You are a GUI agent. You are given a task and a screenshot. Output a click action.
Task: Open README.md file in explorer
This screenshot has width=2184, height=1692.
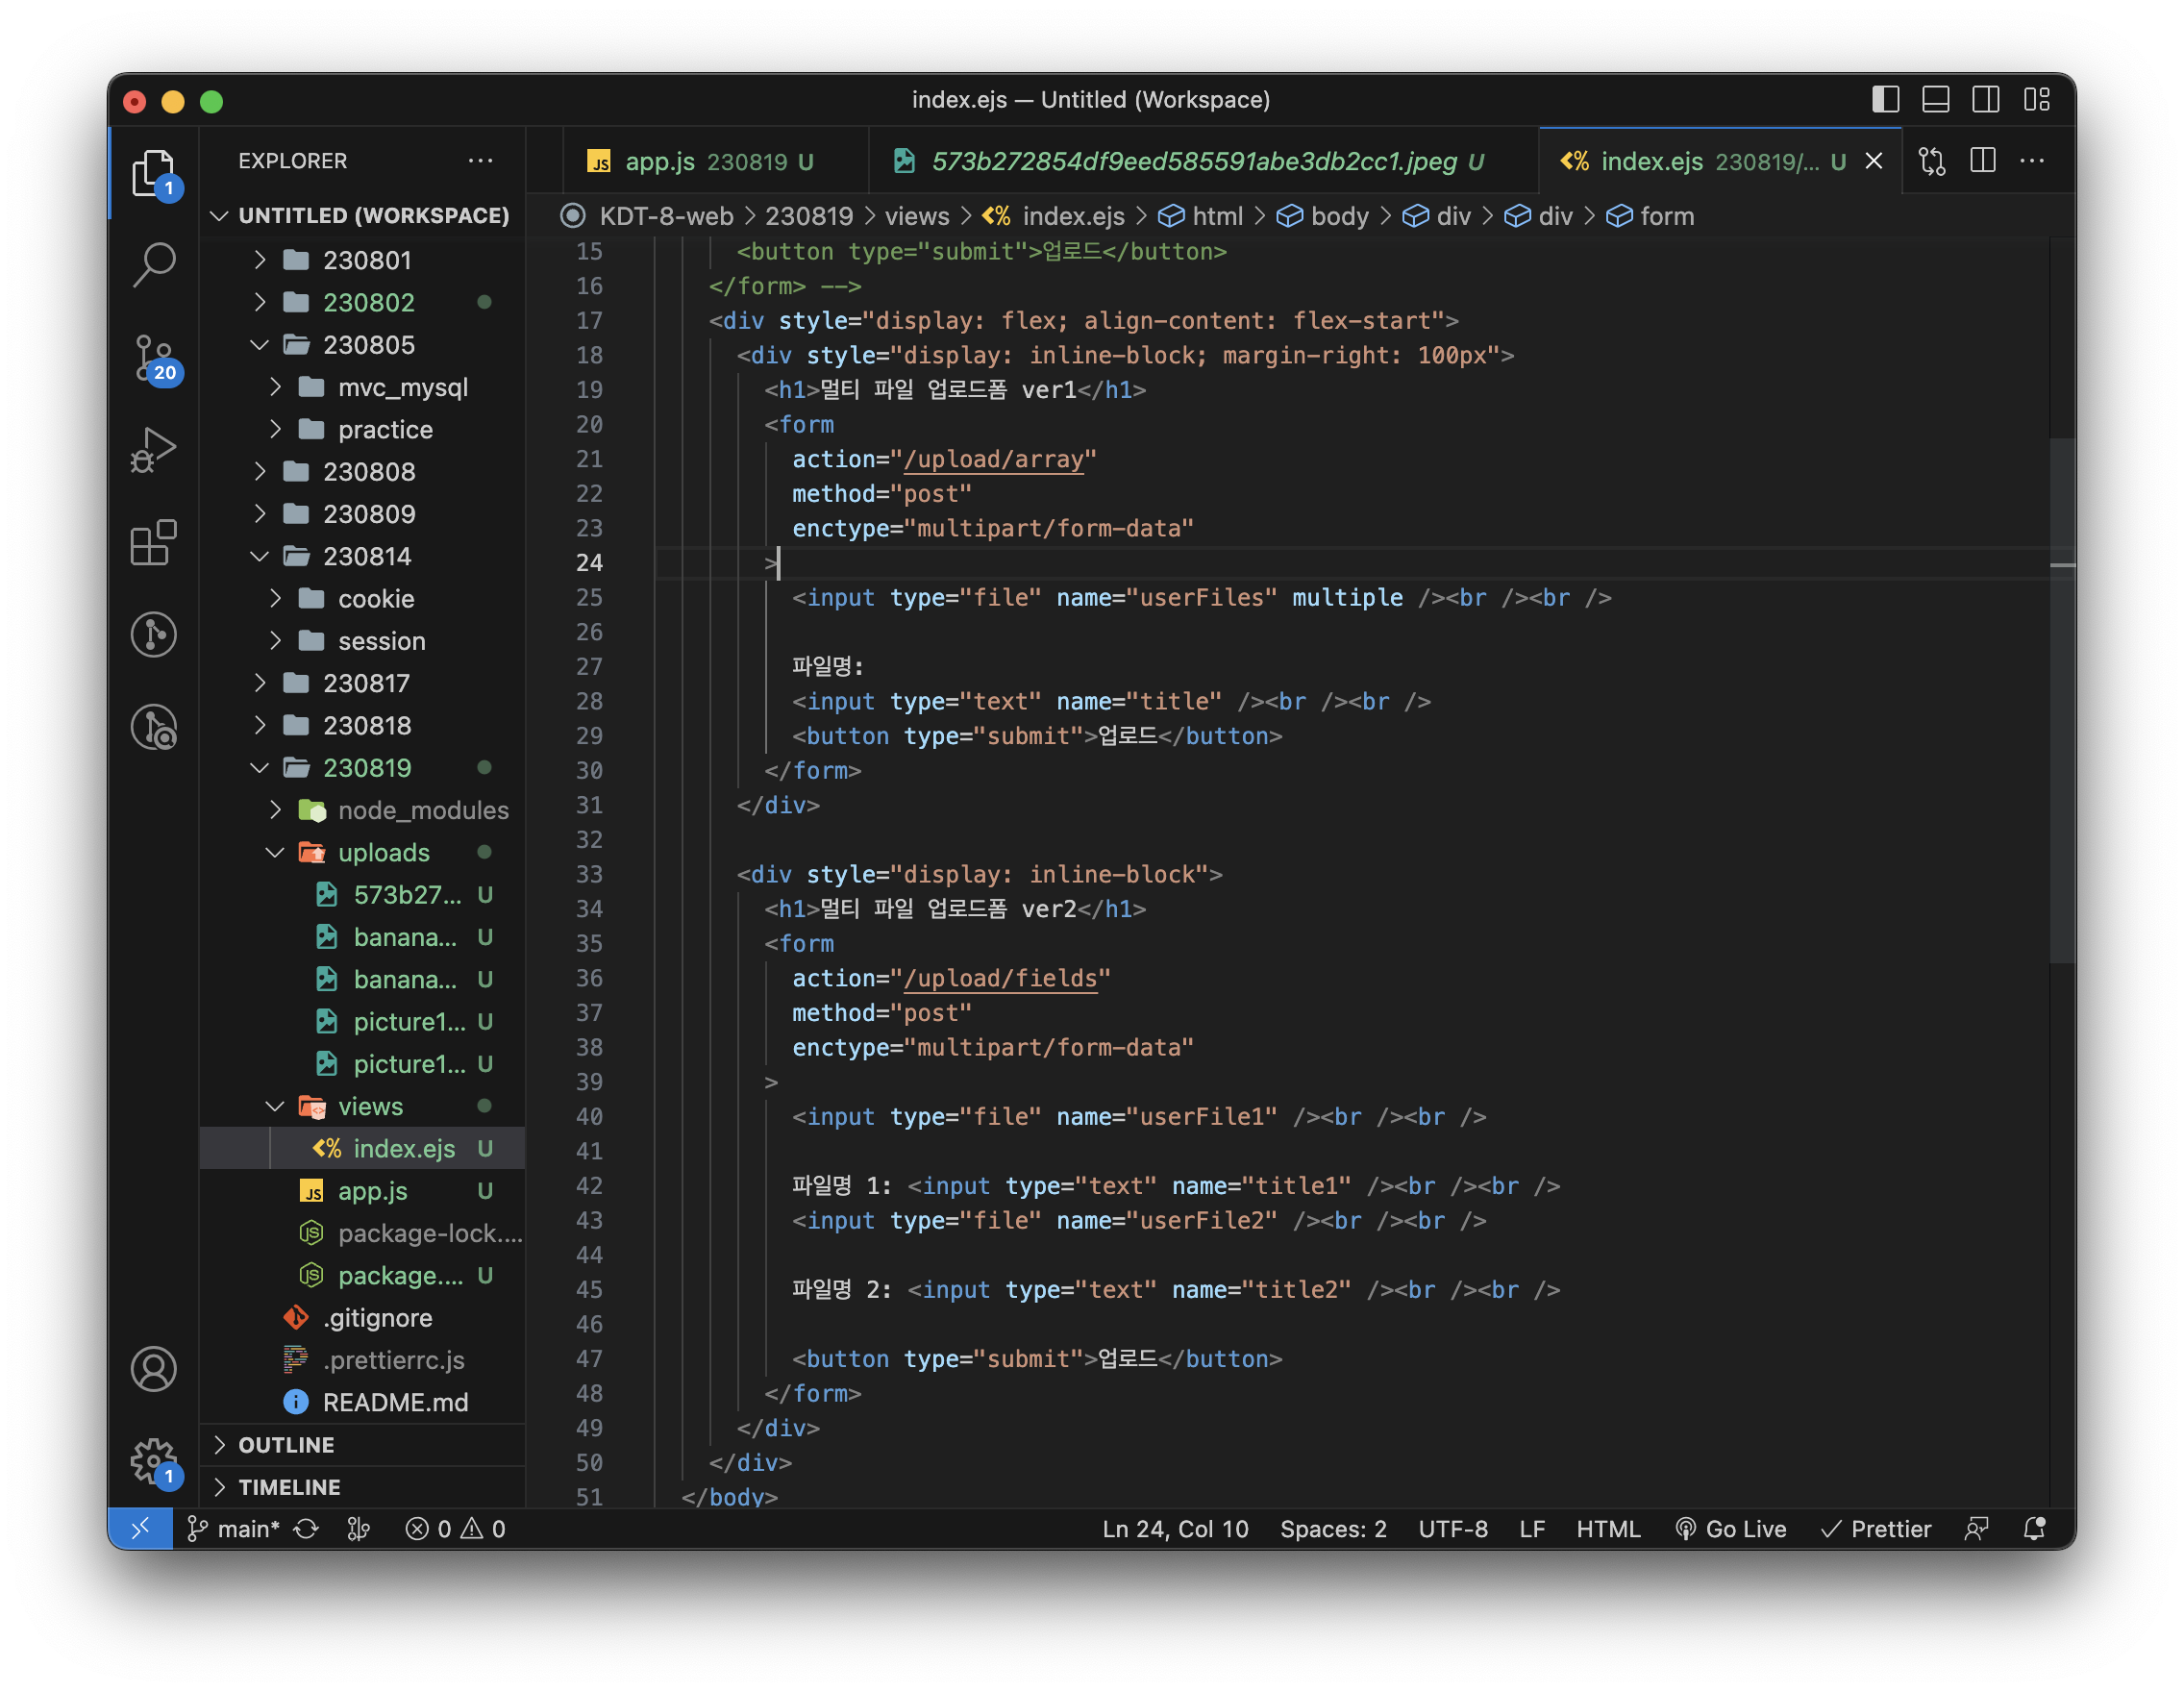tap(361, 1402)
